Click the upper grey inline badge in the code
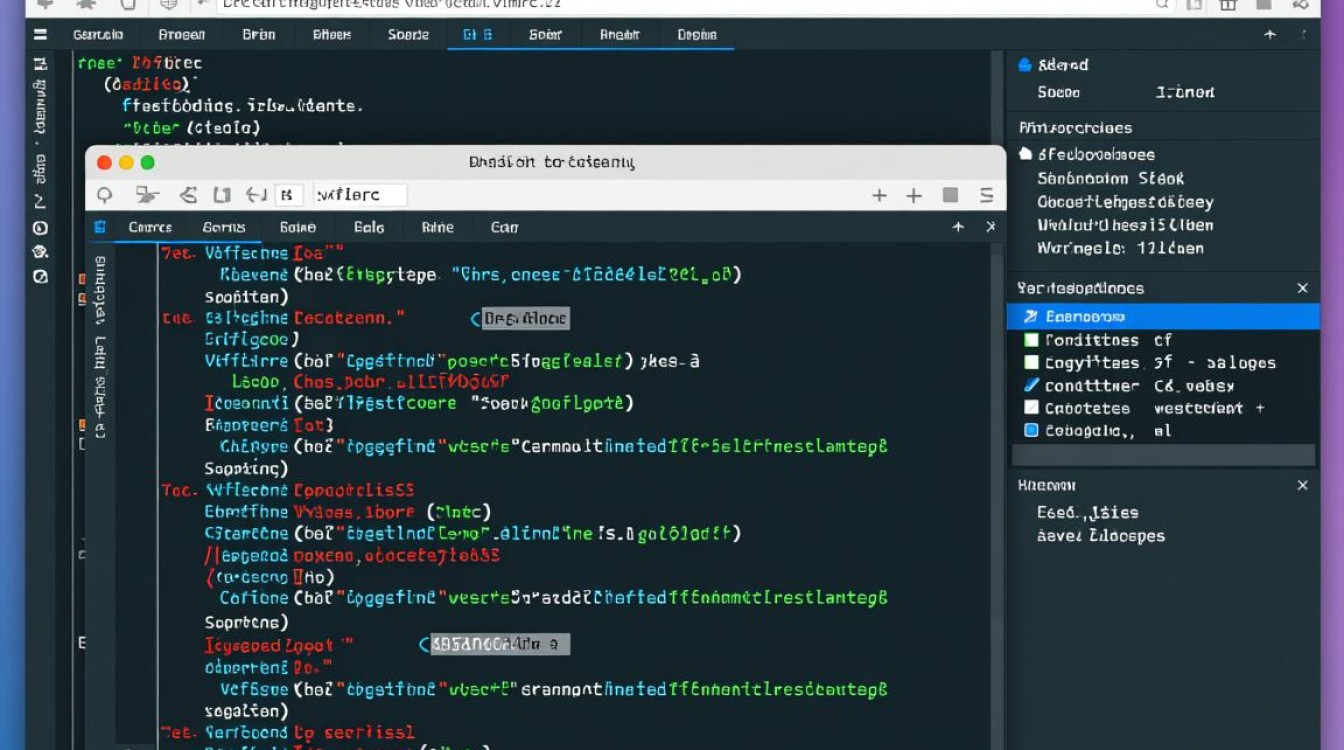This screenshot has width=1344, height=750. point(525,319)
